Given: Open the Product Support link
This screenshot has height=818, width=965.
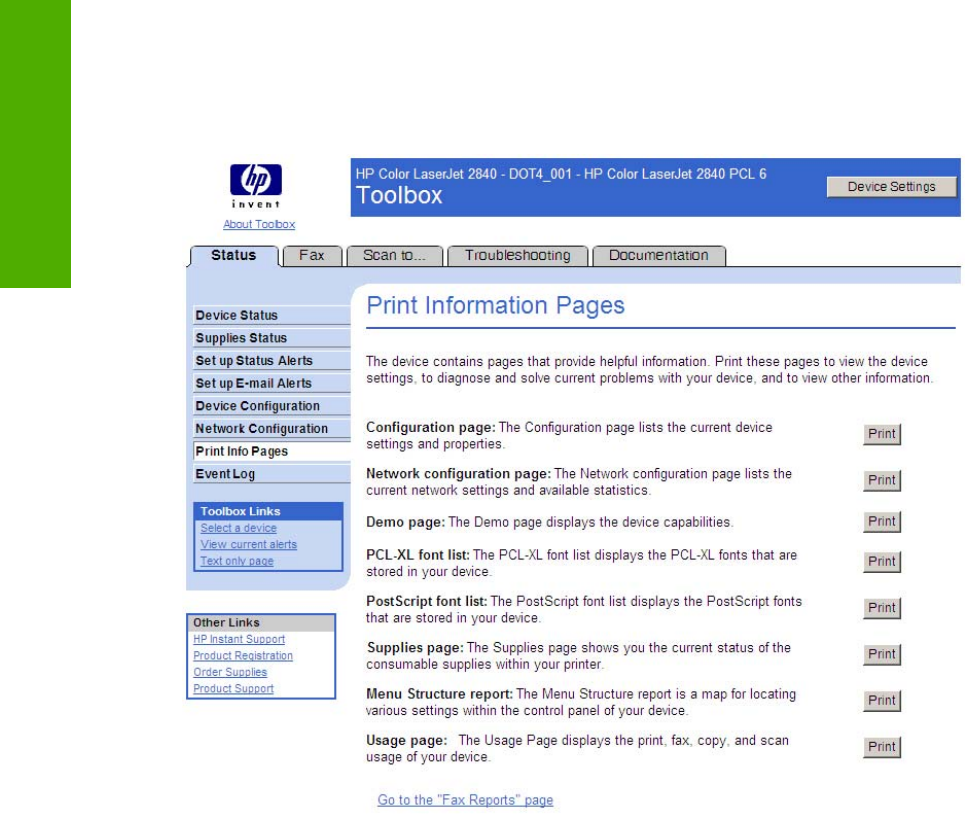Looking at the screenshot, I should 233,689.
